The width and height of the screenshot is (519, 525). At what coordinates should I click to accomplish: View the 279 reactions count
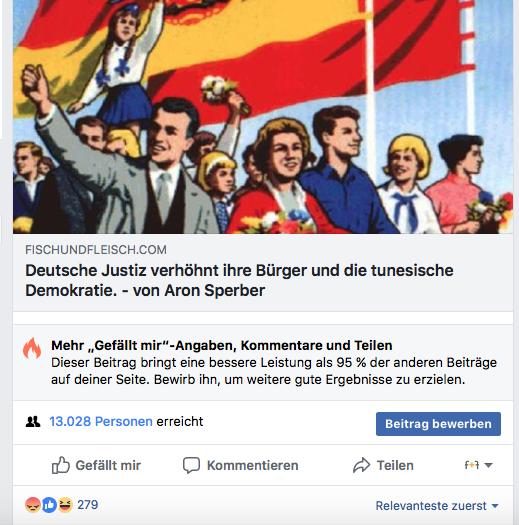[88, 505]
